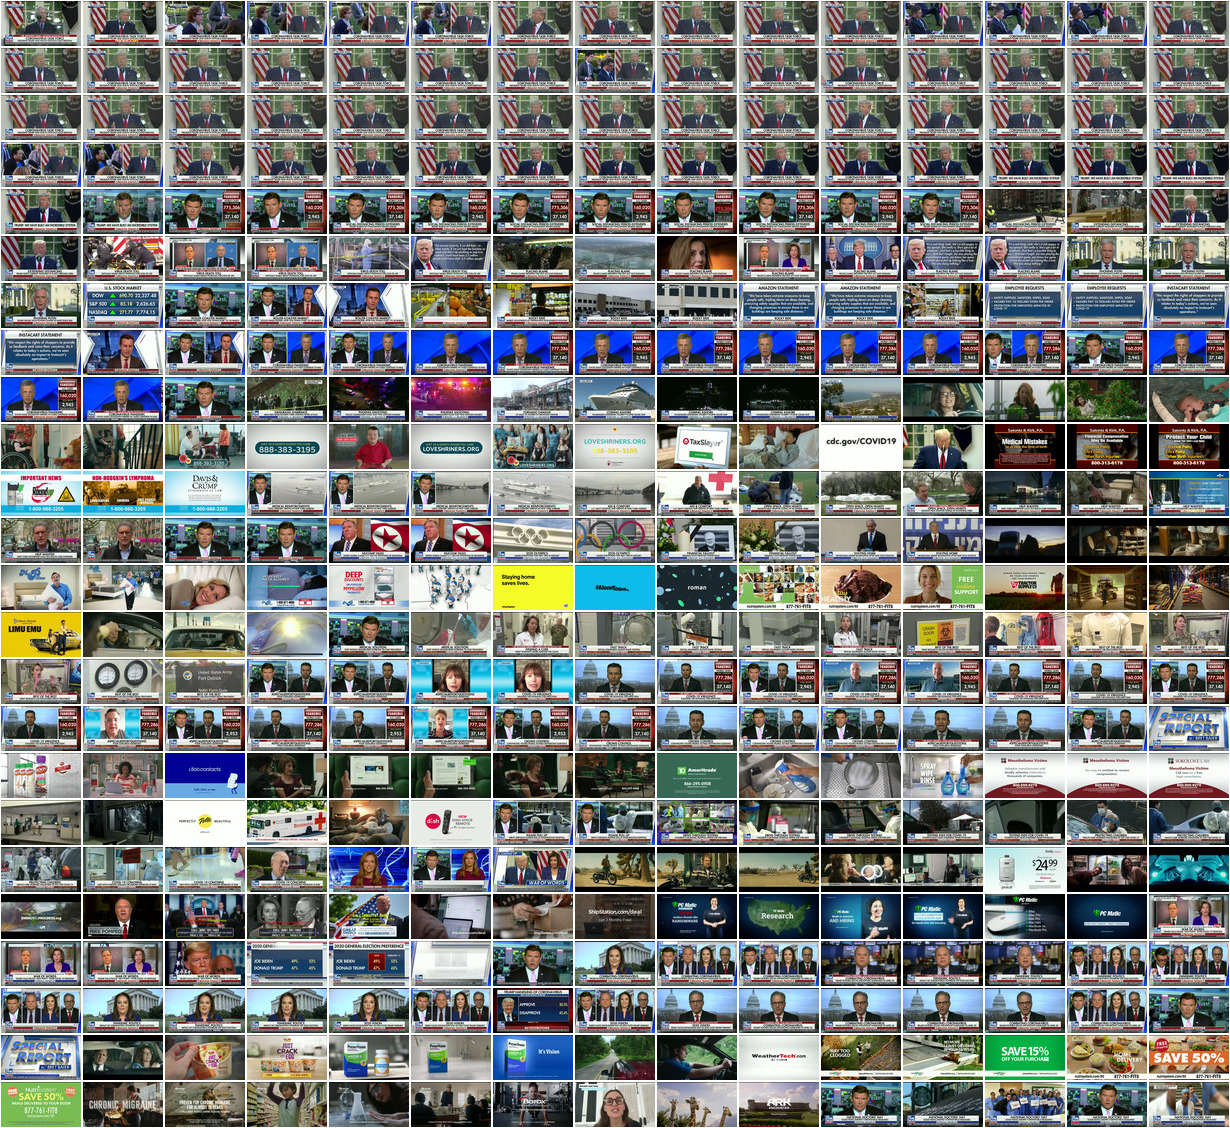This screenshot has height=1128, width=1230.
Task: Click the WeatherTech.com thumbnail
Action: click(778, 1057)
